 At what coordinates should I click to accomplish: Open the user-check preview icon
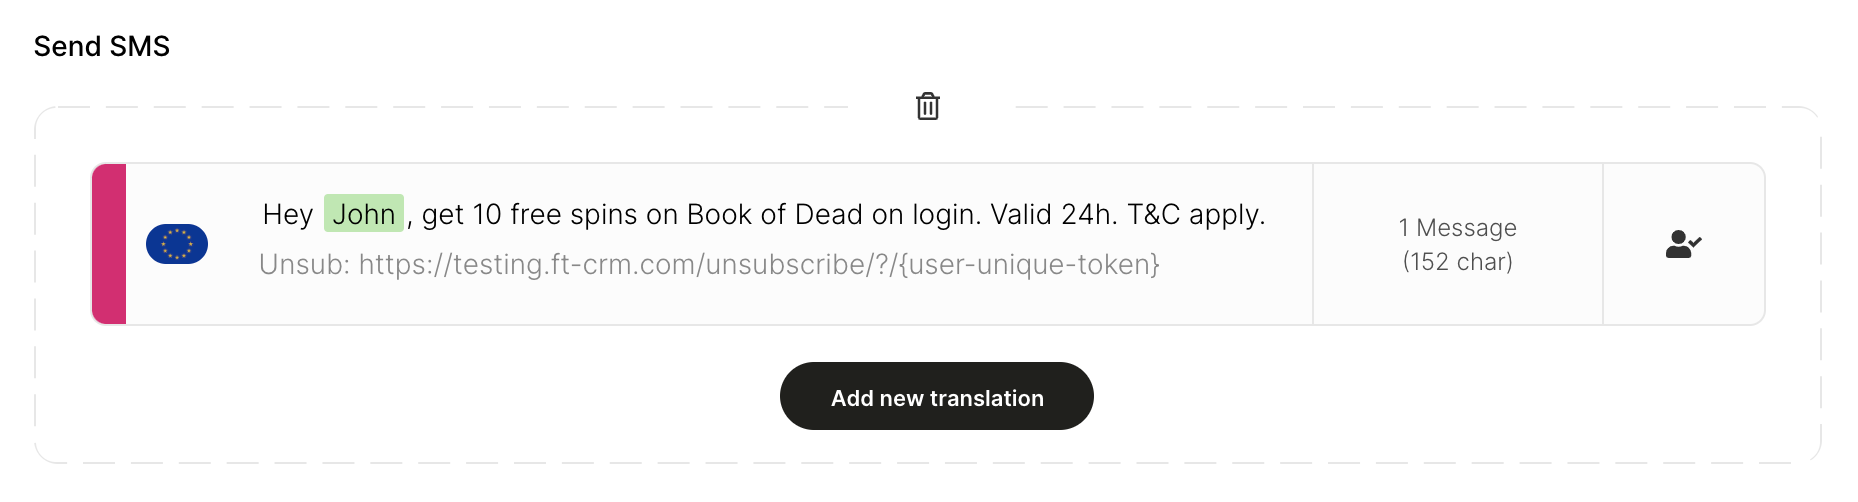[1683, 244]
